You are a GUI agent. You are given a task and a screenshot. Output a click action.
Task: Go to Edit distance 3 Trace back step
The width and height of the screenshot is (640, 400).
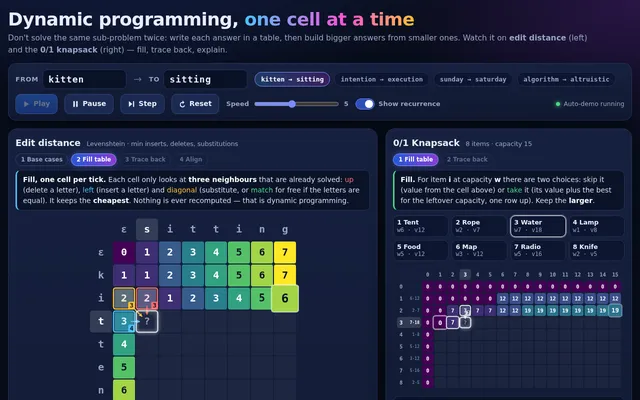click(x=145, y=159)
